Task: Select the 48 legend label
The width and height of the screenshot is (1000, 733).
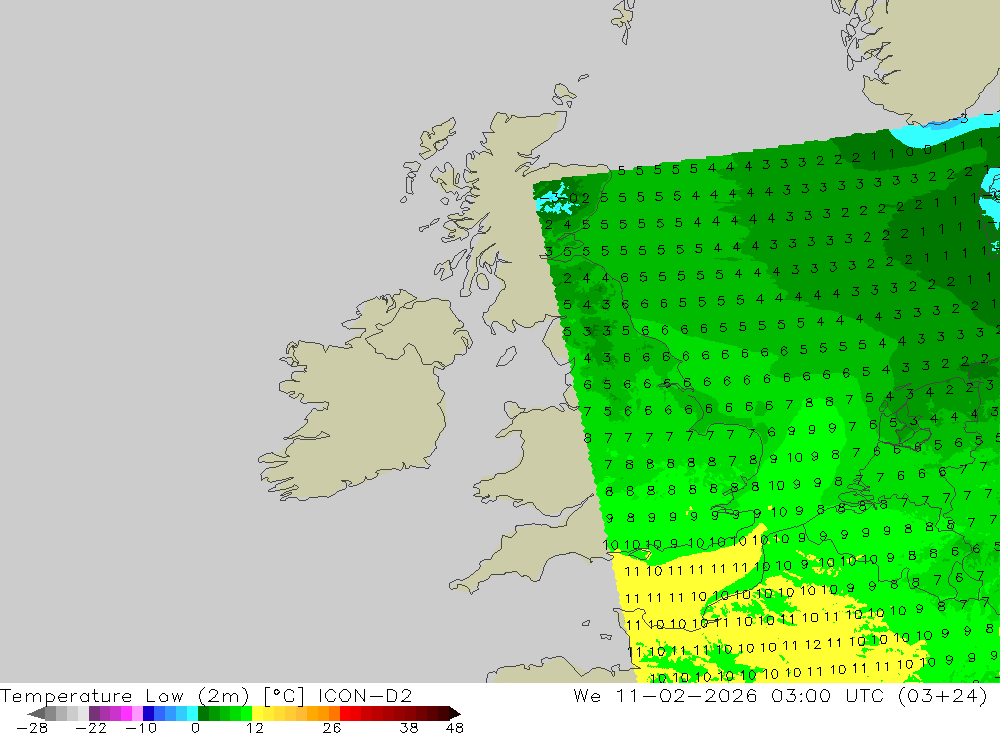Action: click(455, 728)
